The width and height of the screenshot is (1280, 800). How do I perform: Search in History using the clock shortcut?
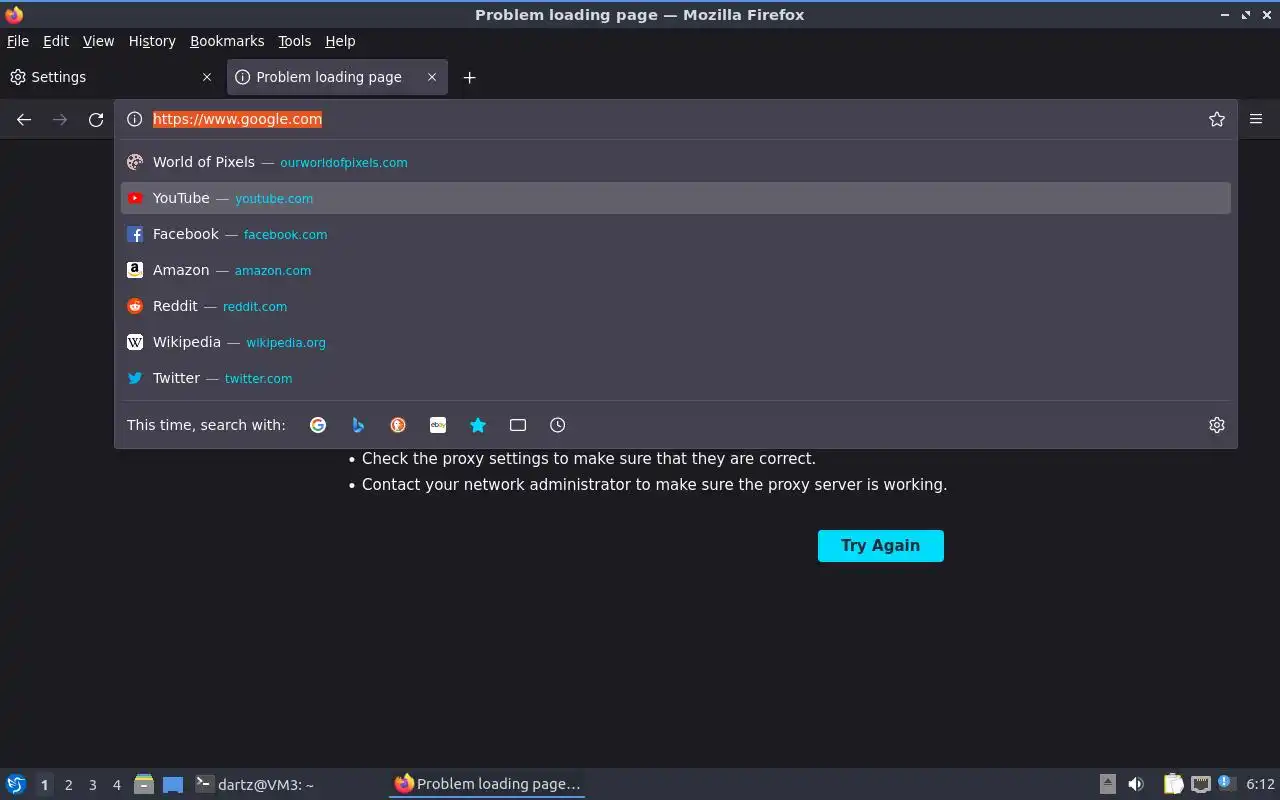point(558,425)
